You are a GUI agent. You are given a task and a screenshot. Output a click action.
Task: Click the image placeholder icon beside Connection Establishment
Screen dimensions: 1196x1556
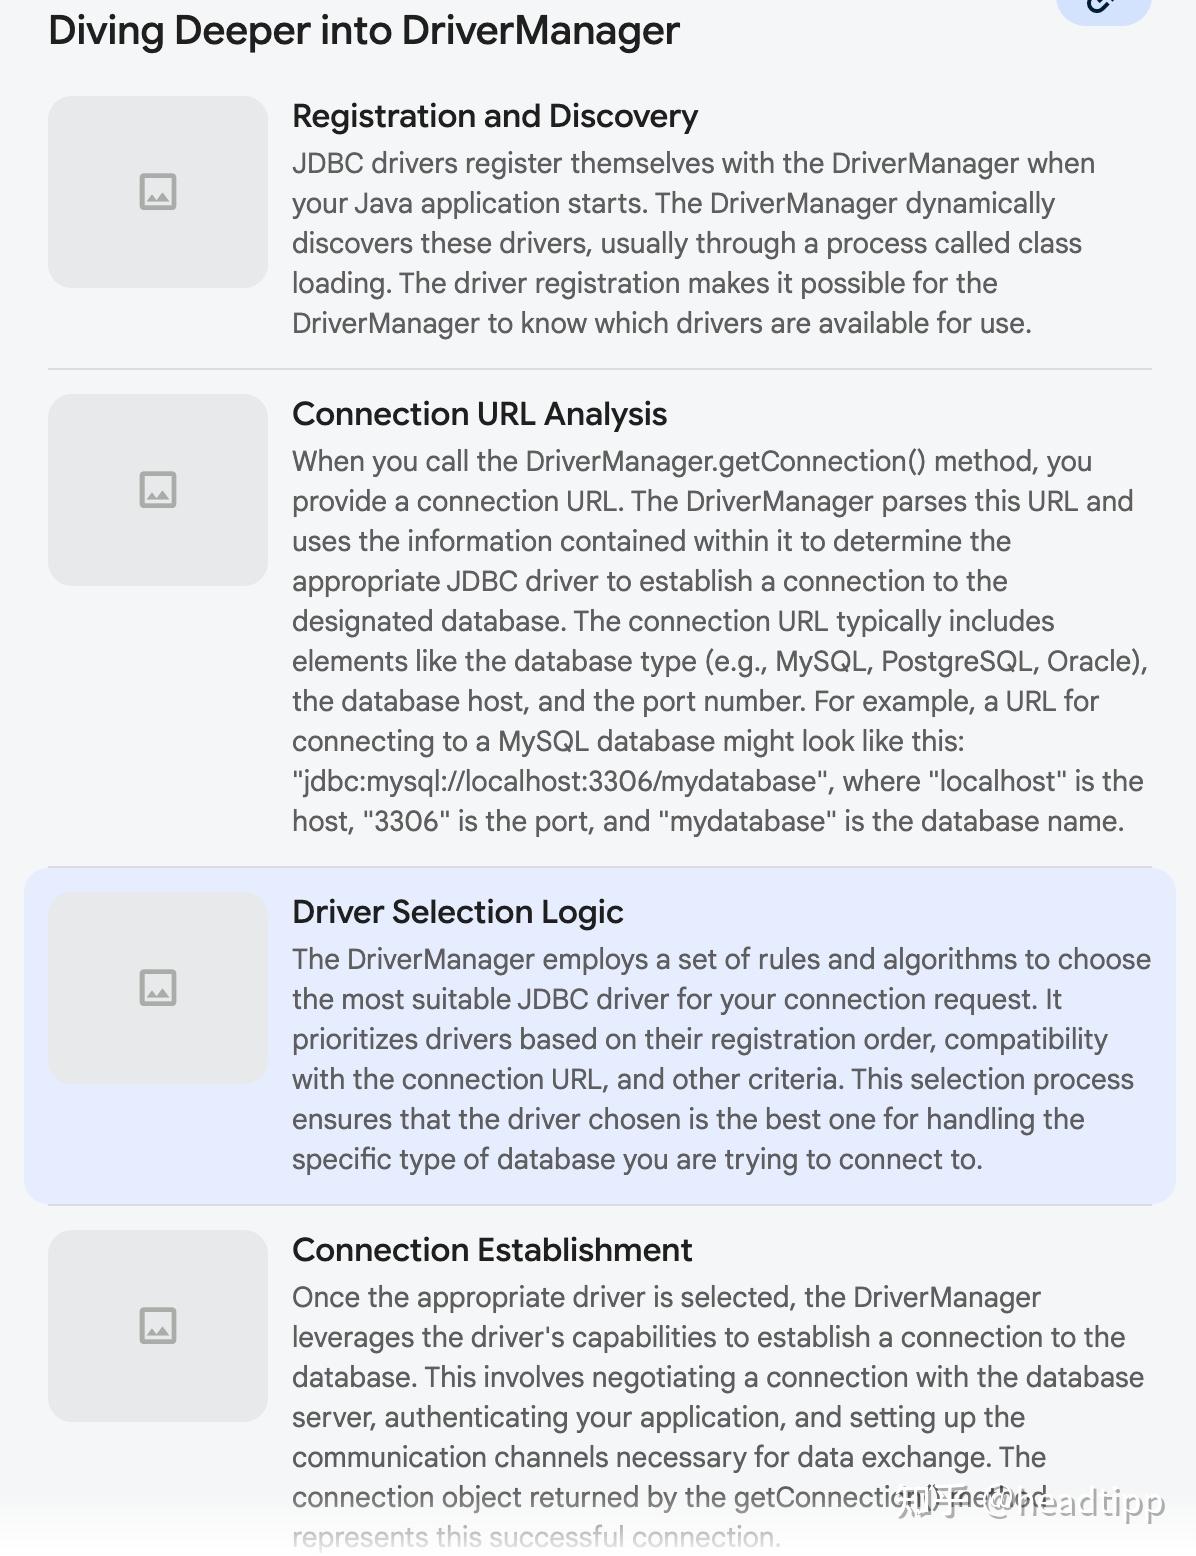pos(158,1326)
